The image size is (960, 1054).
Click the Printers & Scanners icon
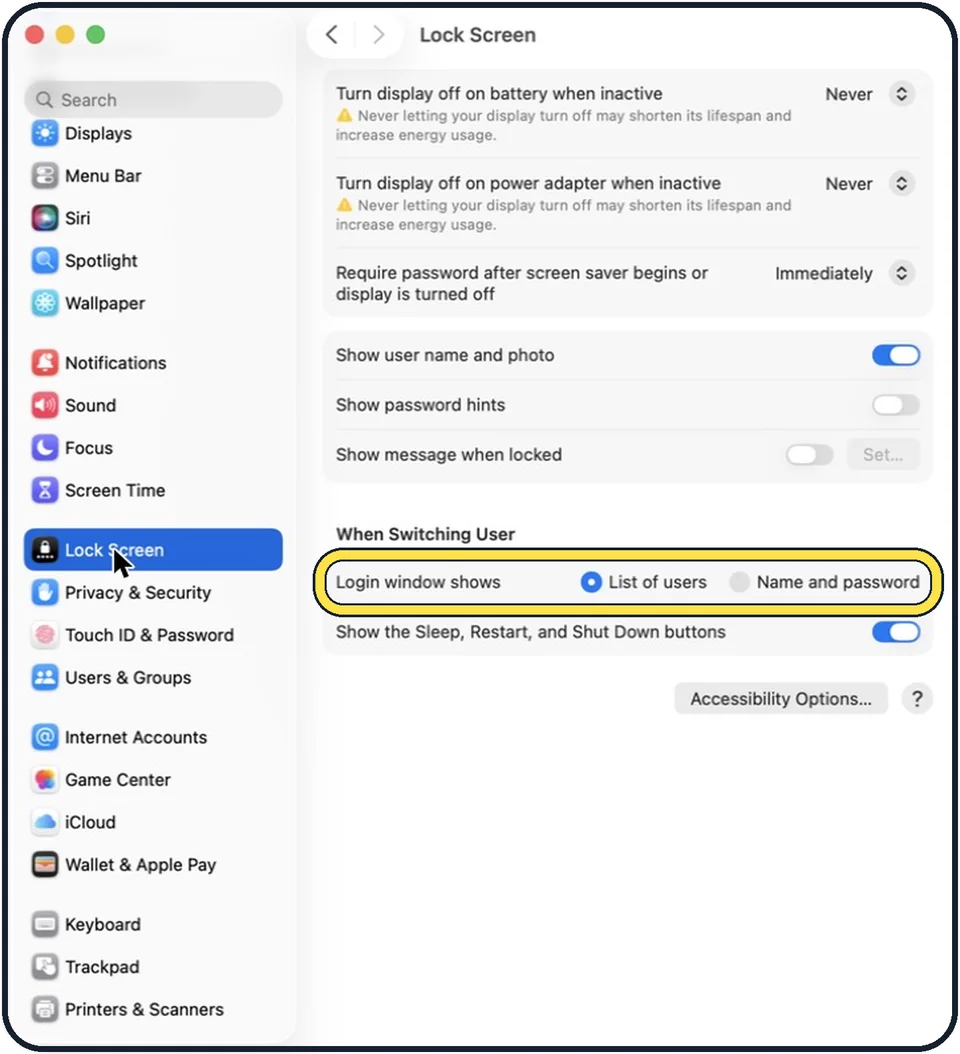pyautogui.click(x=45, y=1010)
